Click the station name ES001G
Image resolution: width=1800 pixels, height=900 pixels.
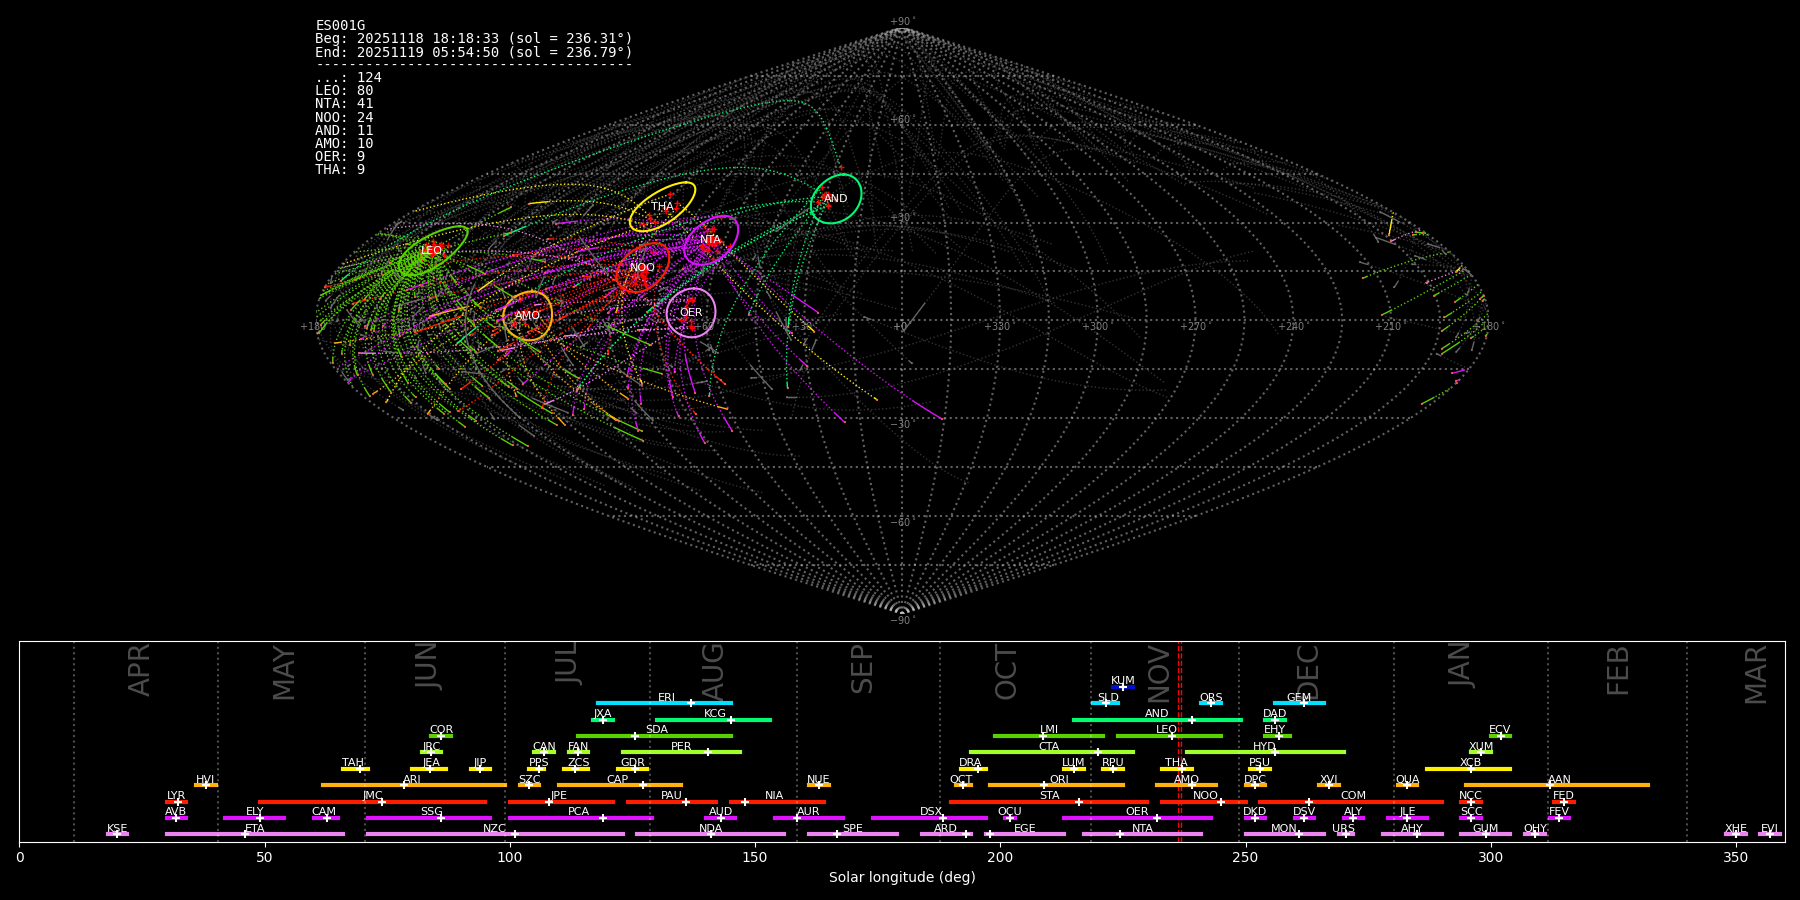(340, 26)
